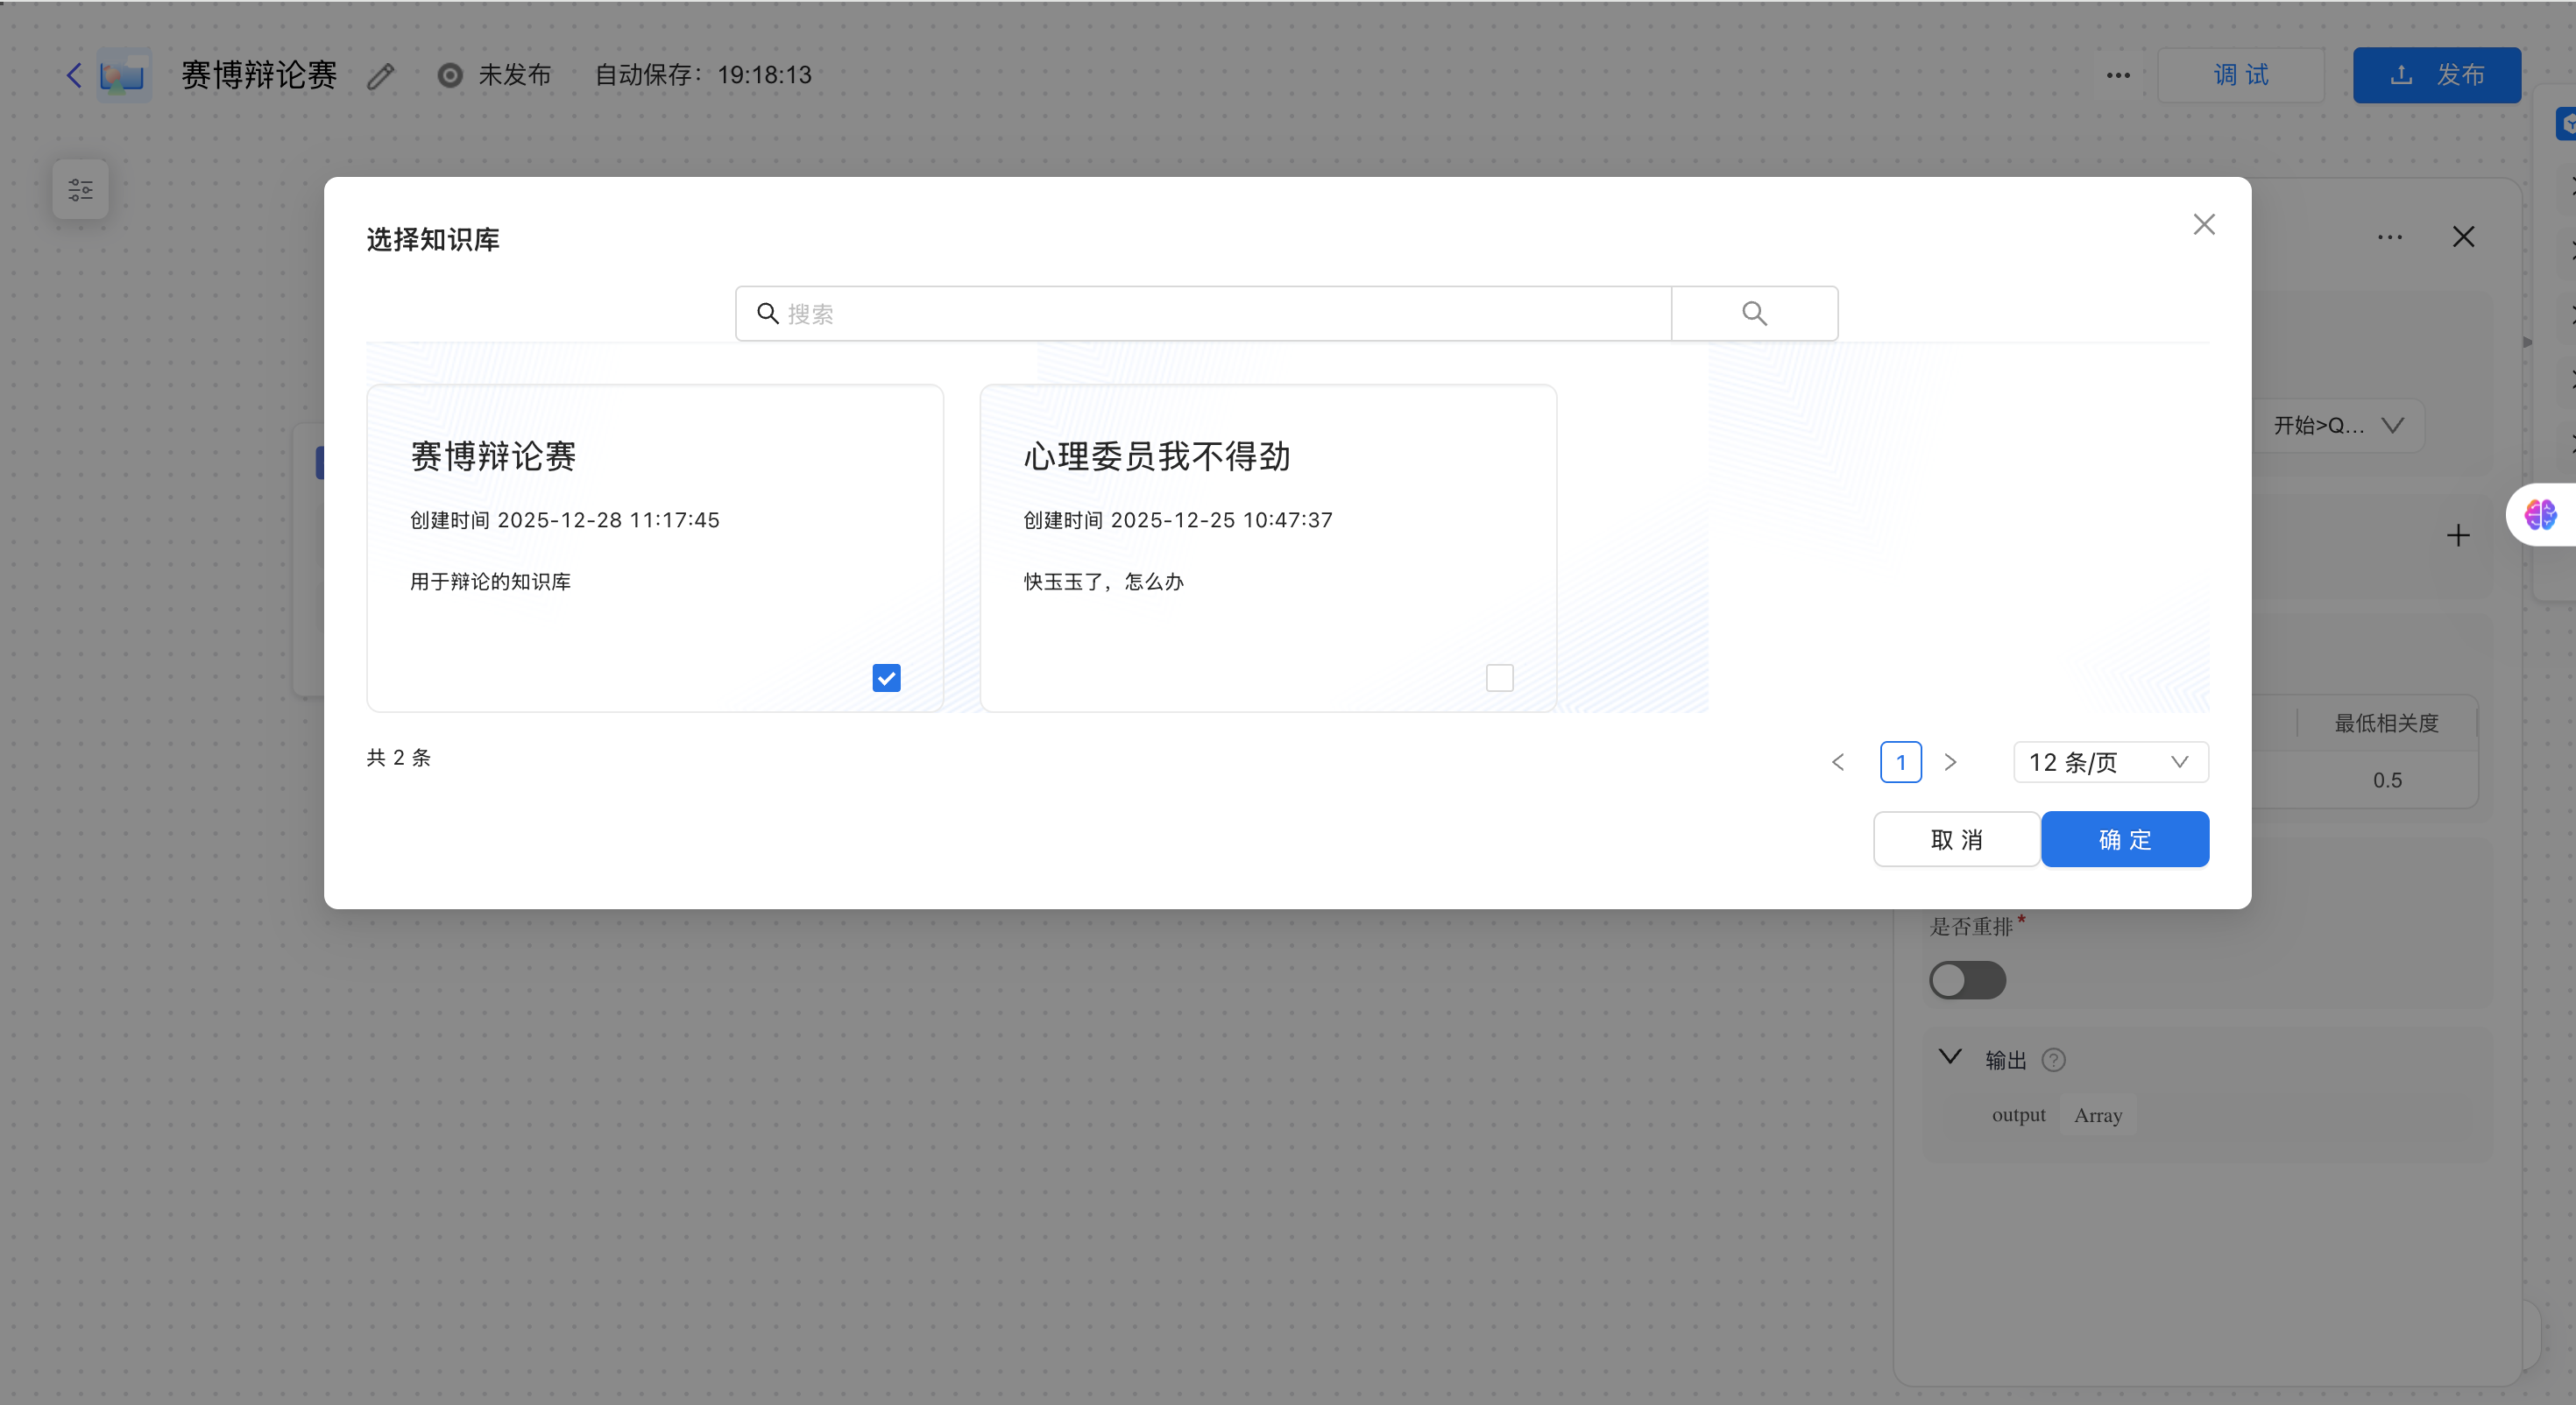Click the search magnifier button in the dialog
This screenshot has width=2576, height=1405.
point(1754,314)
